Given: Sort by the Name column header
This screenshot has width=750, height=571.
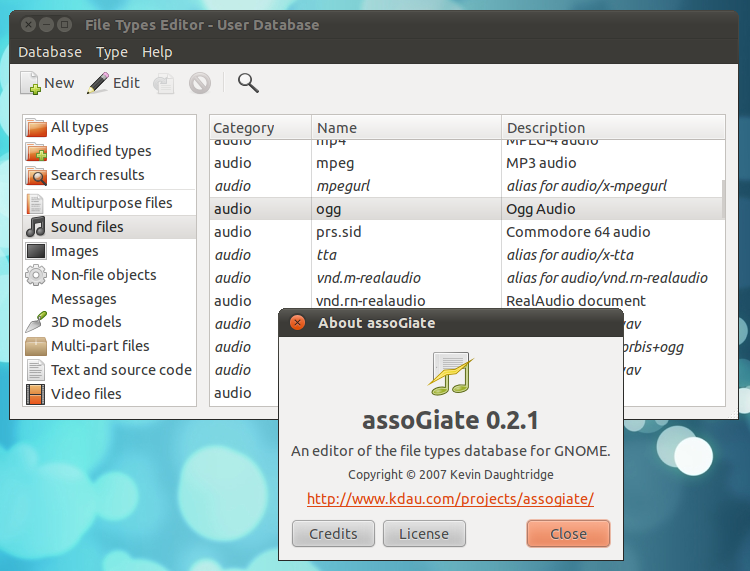Looking at the screenshot, I should [x=407, y=128].
